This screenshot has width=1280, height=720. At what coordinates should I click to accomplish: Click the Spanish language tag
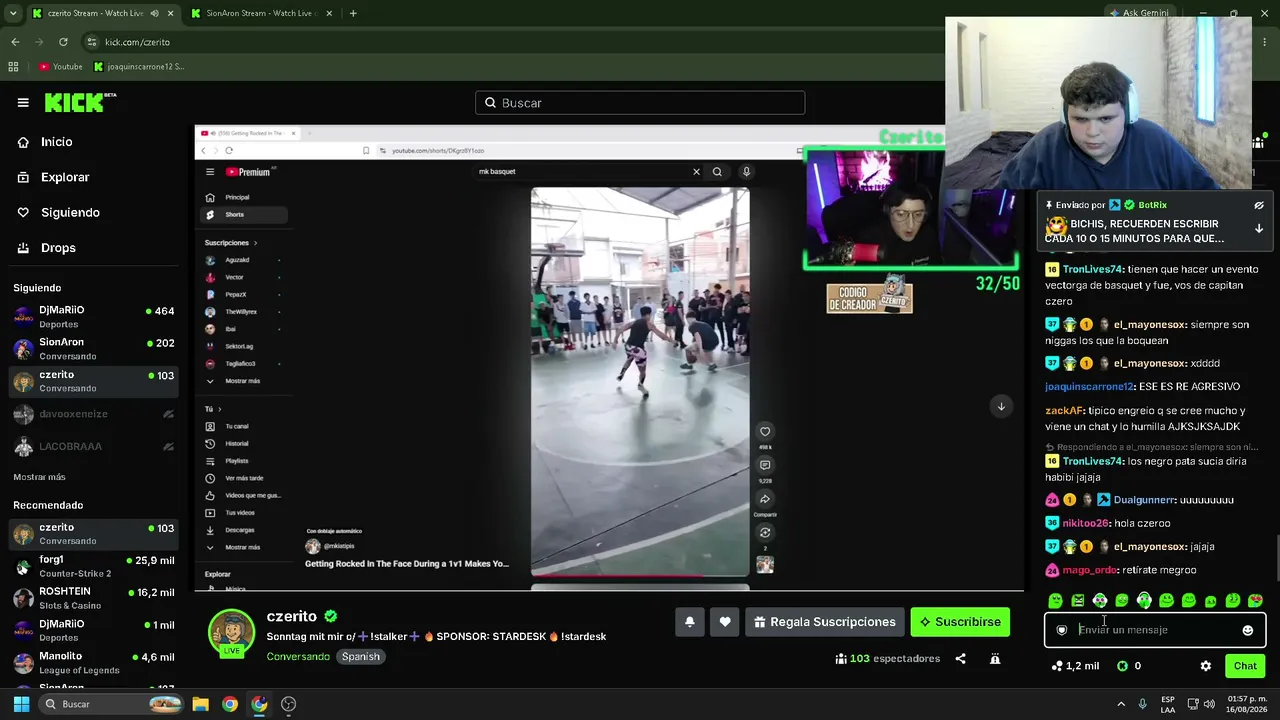click(360, 657)
